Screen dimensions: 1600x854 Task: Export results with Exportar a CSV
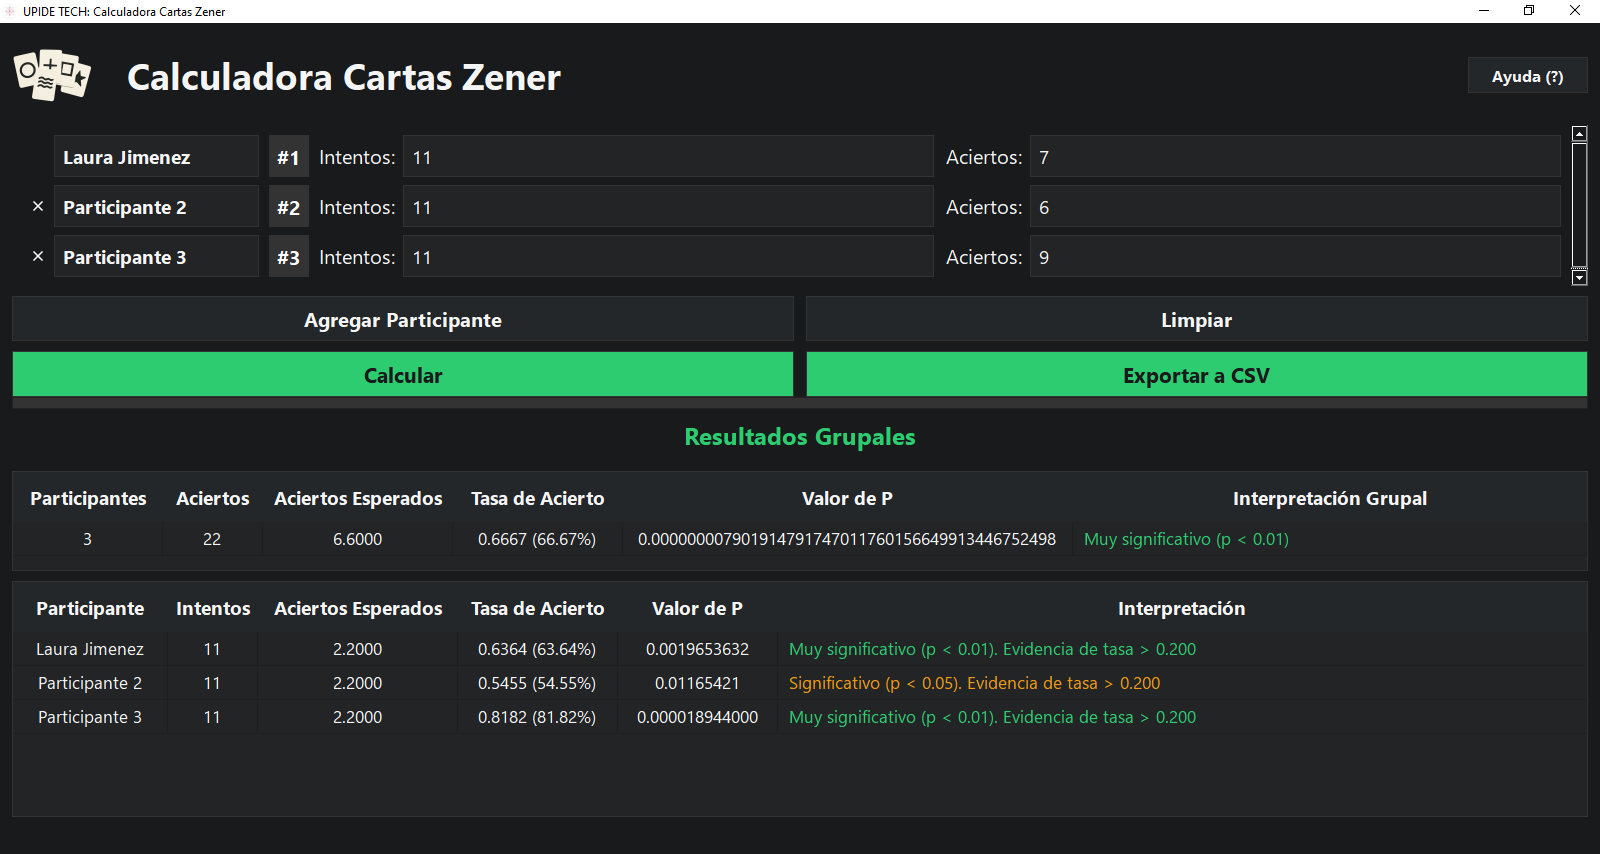pos(1196,375)
